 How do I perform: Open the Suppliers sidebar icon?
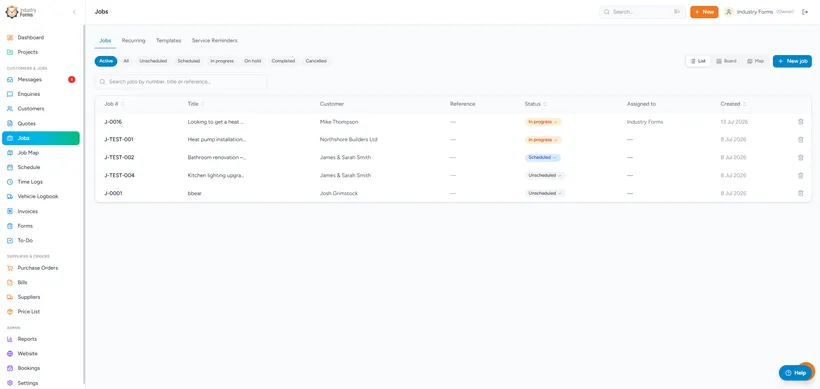click(10, 297)
